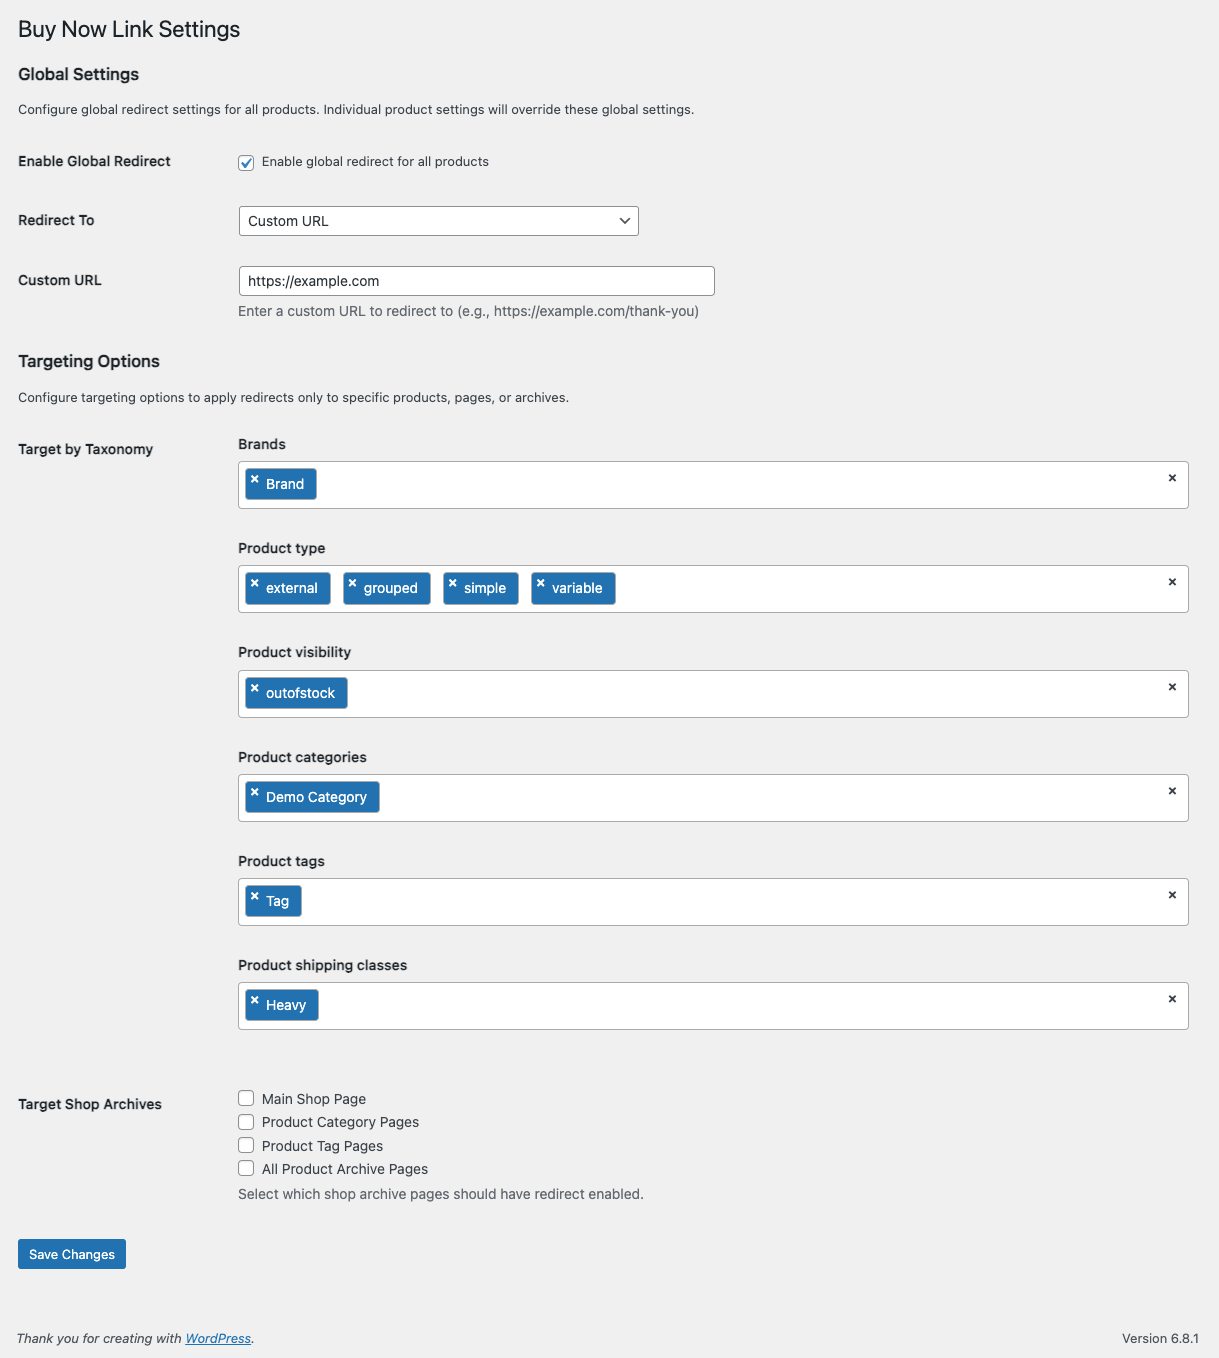Remove the Heavy shipping class tag
This screenshot has height=1358, width=1219.
click(x=255, y=1004)
